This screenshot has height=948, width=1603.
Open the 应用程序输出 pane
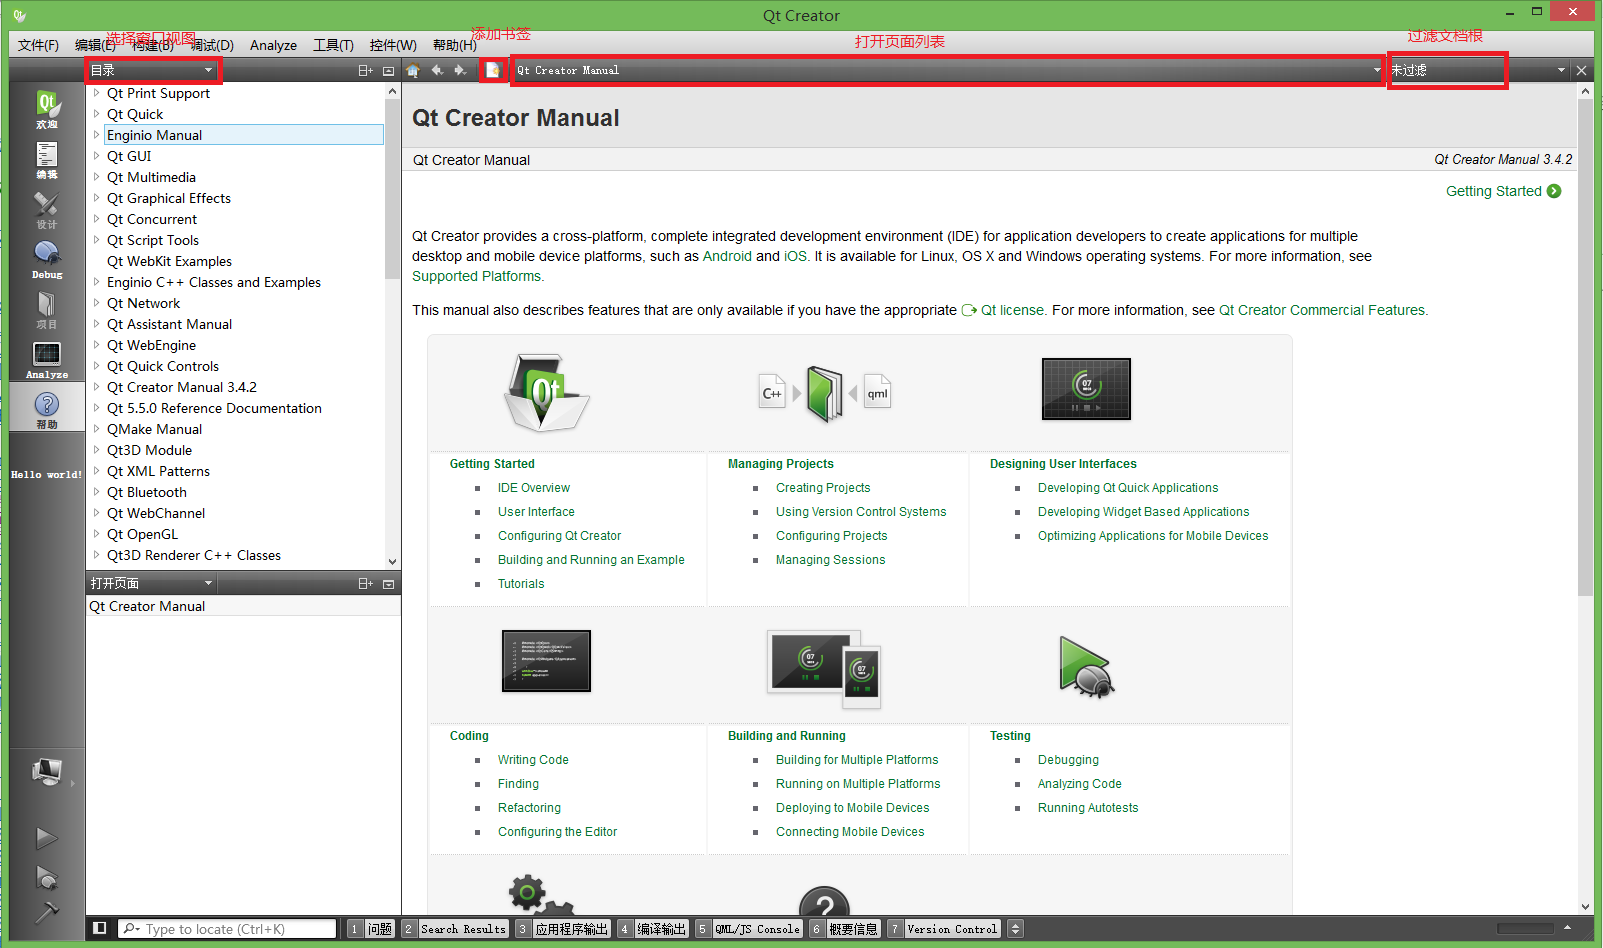pos(563,929)
